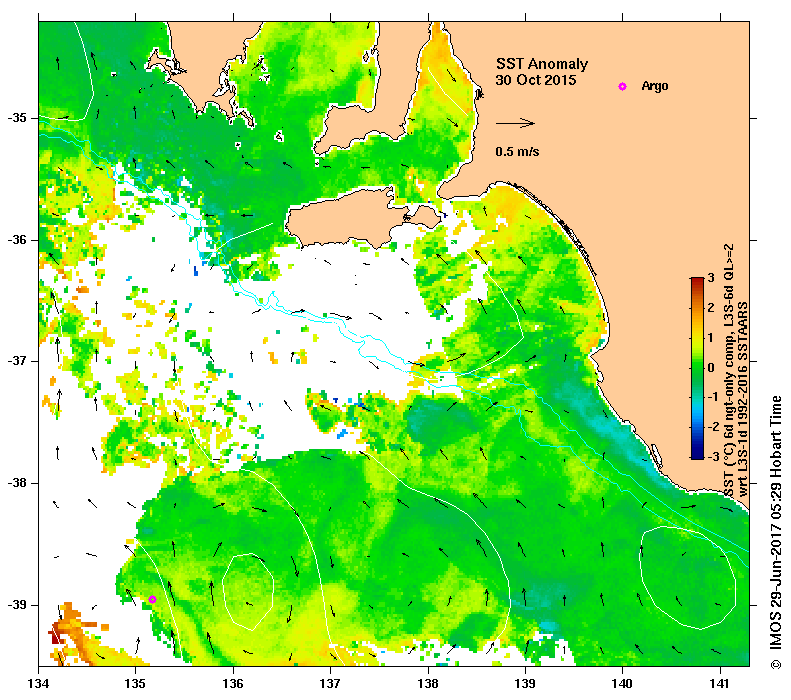This screenshot has height=700, width=791.
Task: Click the magenta Argo legend marker
Action: coord(622,86)
